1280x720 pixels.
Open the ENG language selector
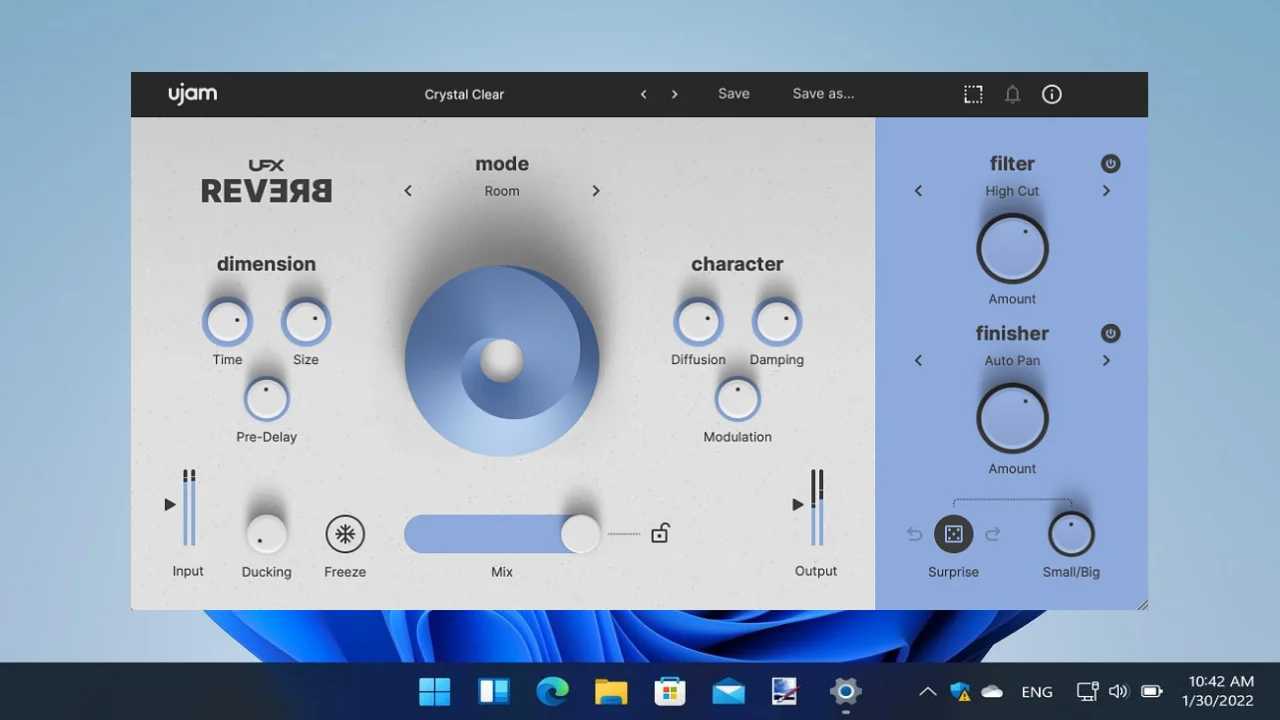pyautogui.click(x=1037, y=691)
